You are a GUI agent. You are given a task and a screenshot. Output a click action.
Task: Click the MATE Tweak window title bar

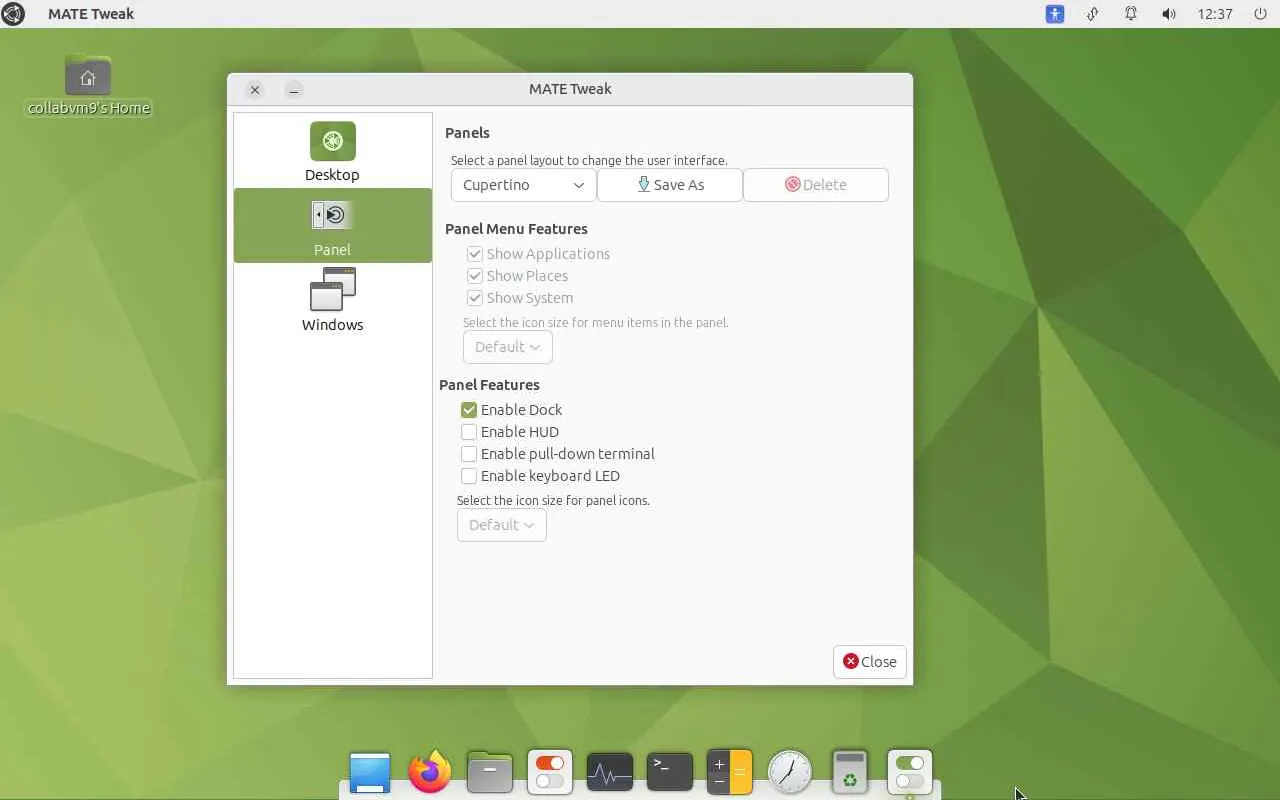point(570,89)
